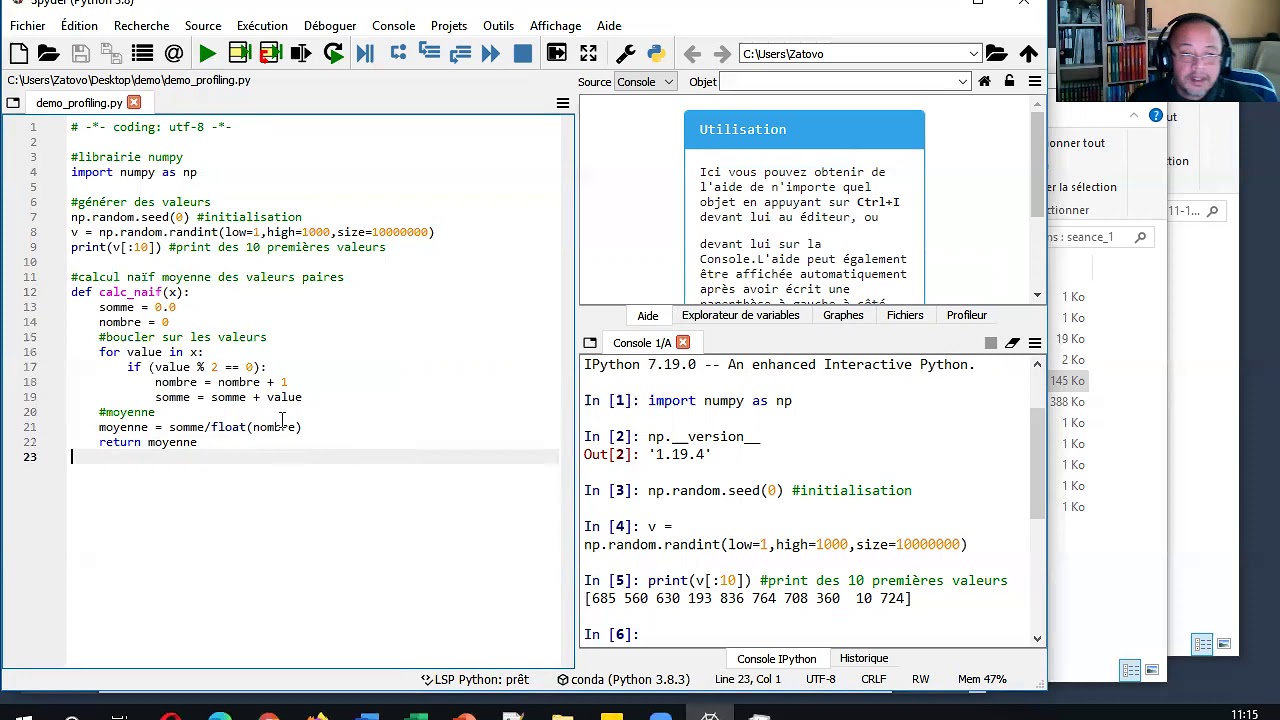The image size is (1280, 720).
Task: Click the @ symbol toolbar icon
Action: (174, 54)
